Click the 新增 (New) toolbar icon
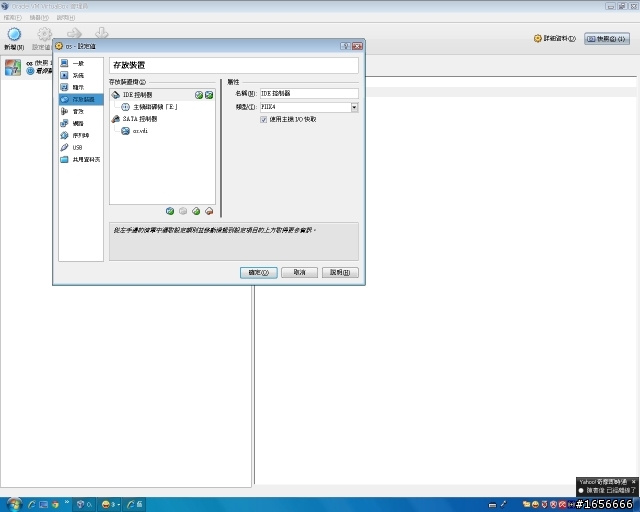640x512 pixels. (14, 34)
